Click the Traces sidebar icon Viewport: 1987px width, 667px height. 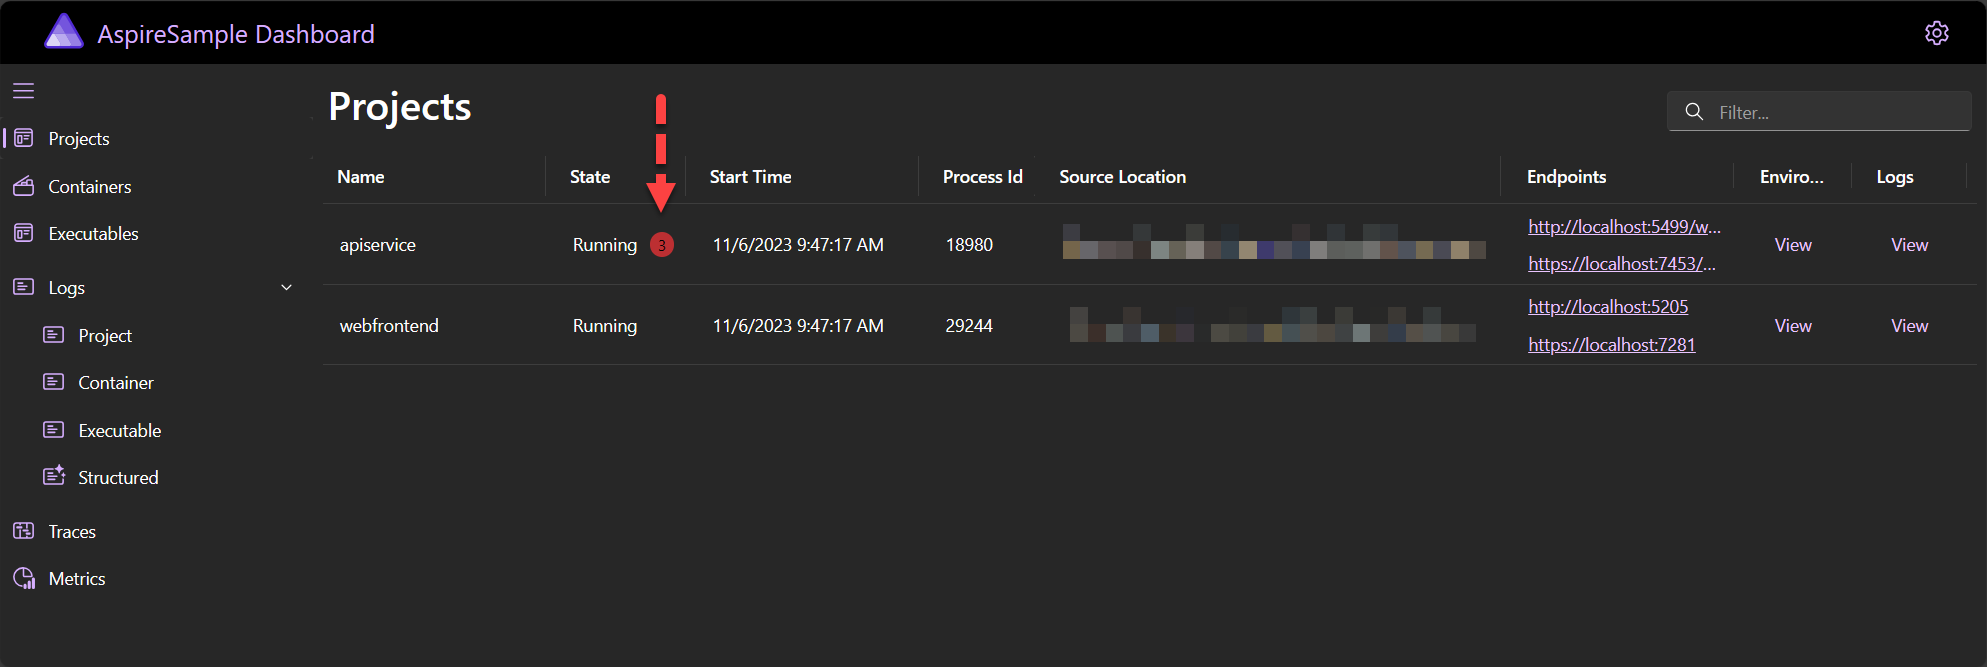(x=24, y=531)
